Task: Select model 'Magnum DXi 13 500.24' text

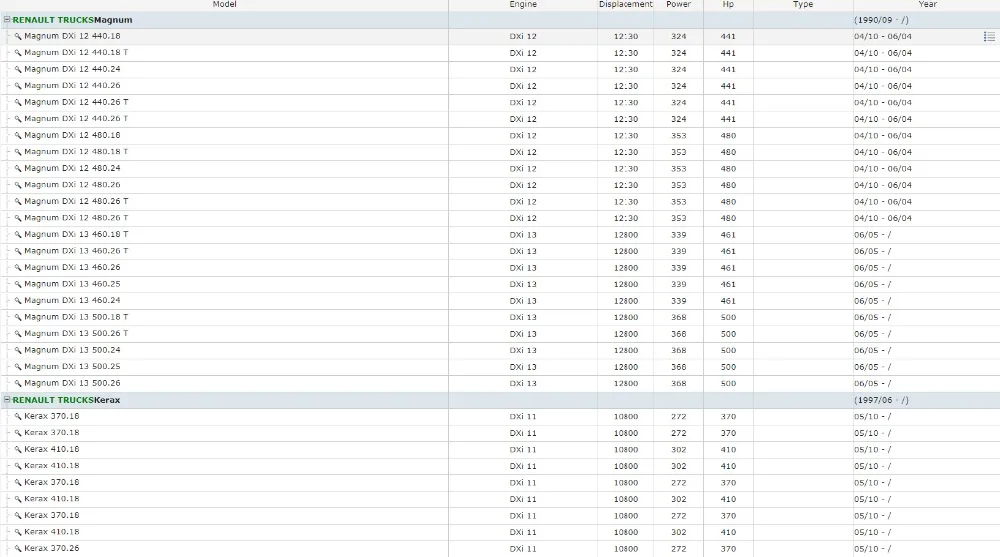Action: coord(72,350)
